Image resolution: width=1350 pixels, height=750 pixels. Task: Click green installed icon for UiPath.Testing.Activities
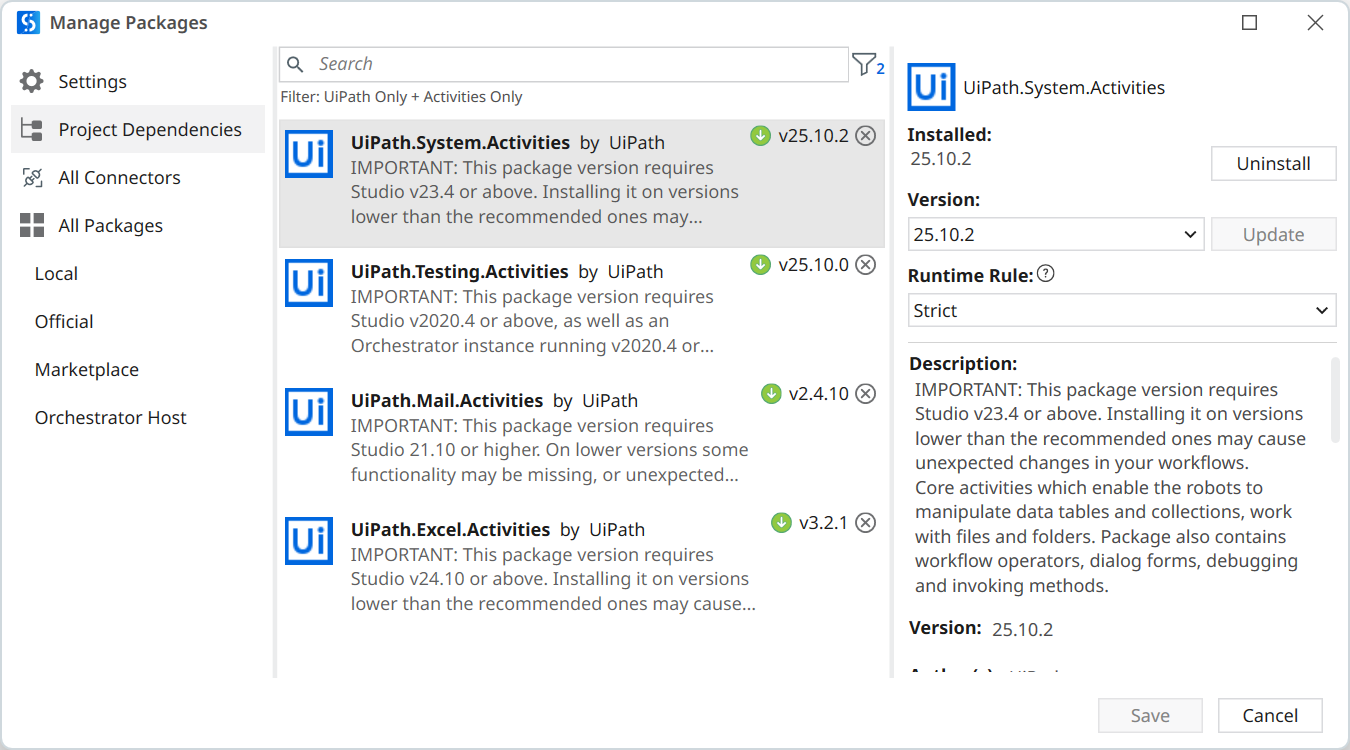click(760, 265)
